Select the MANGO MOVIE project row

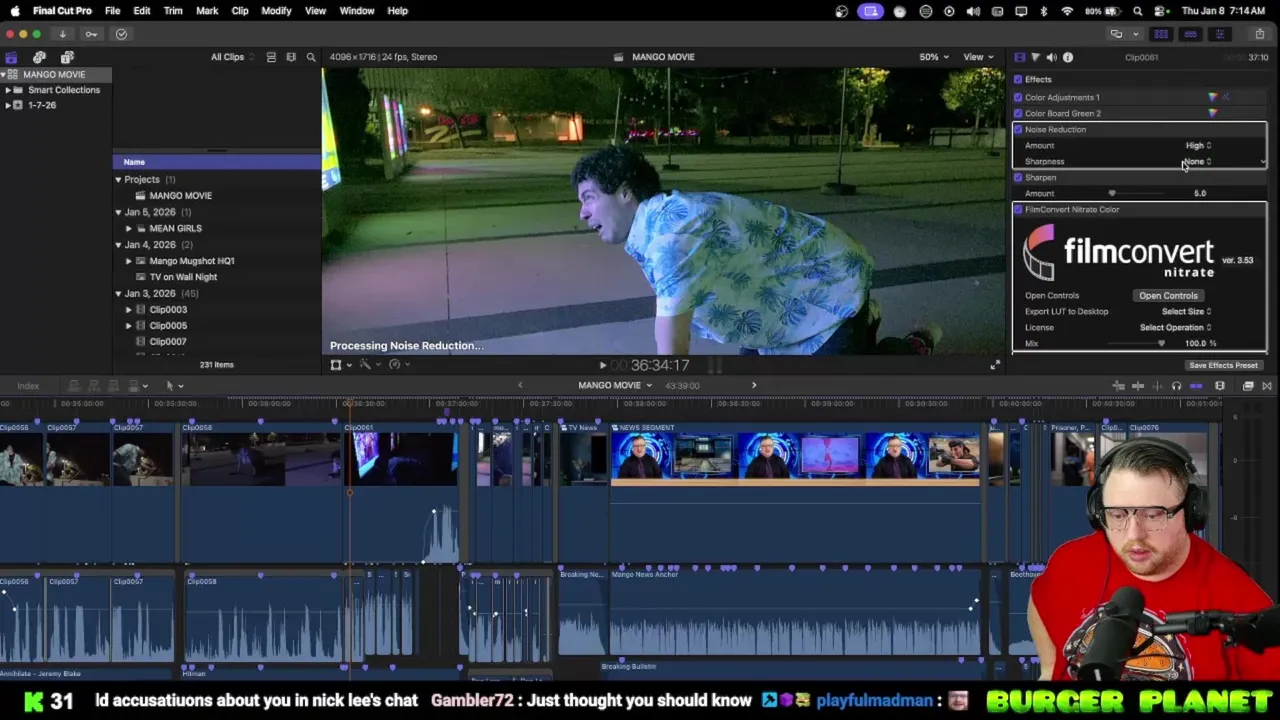click(x=216, y=195)
